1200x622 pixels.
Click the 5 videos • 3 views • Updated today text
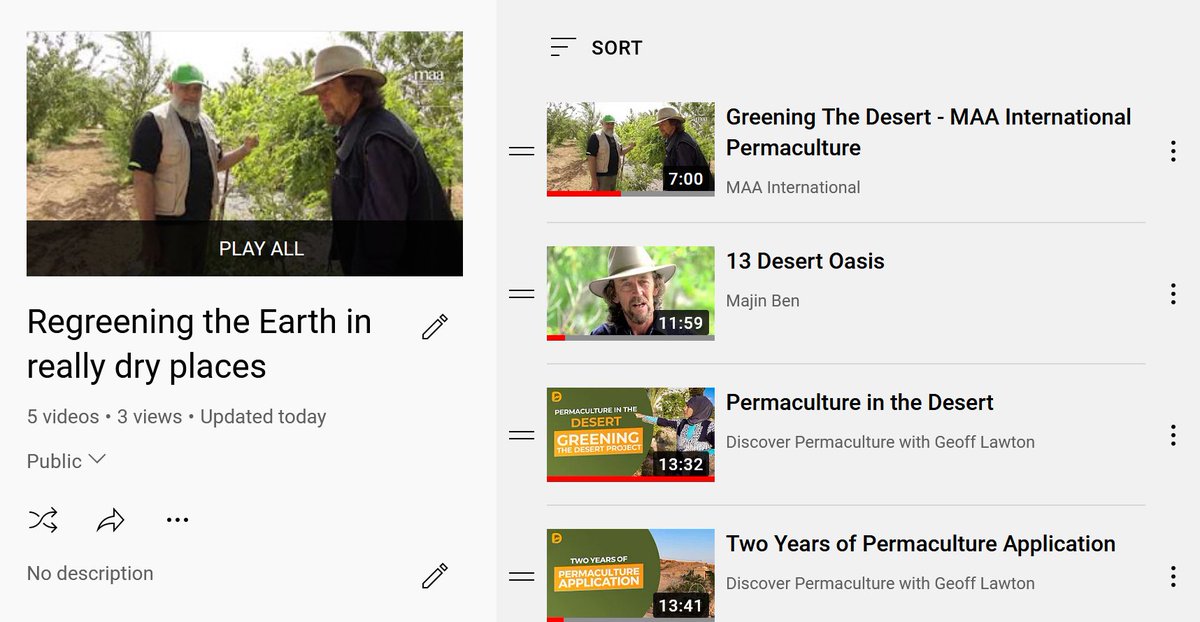click(x=176, y=416)
